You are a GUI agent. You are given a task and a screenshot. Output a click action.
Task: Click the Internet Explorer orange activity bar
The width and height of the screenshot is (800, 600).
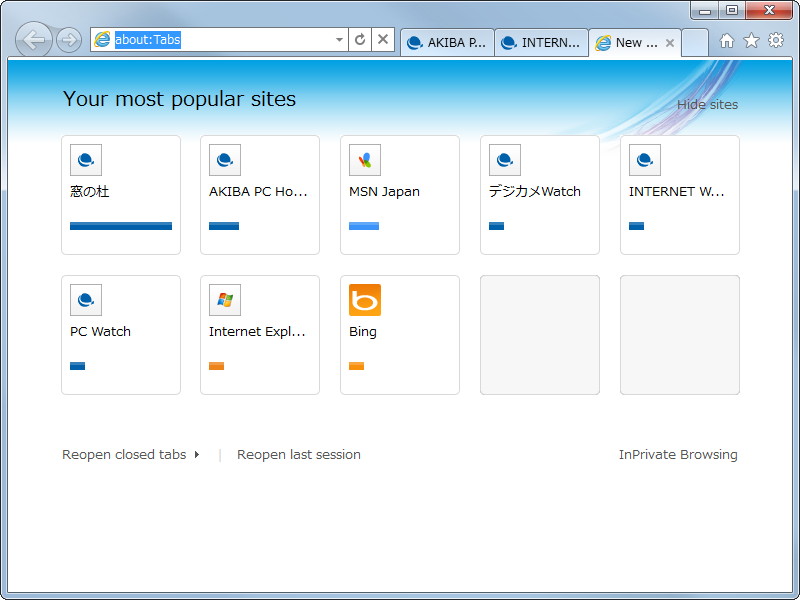[216, 366]
